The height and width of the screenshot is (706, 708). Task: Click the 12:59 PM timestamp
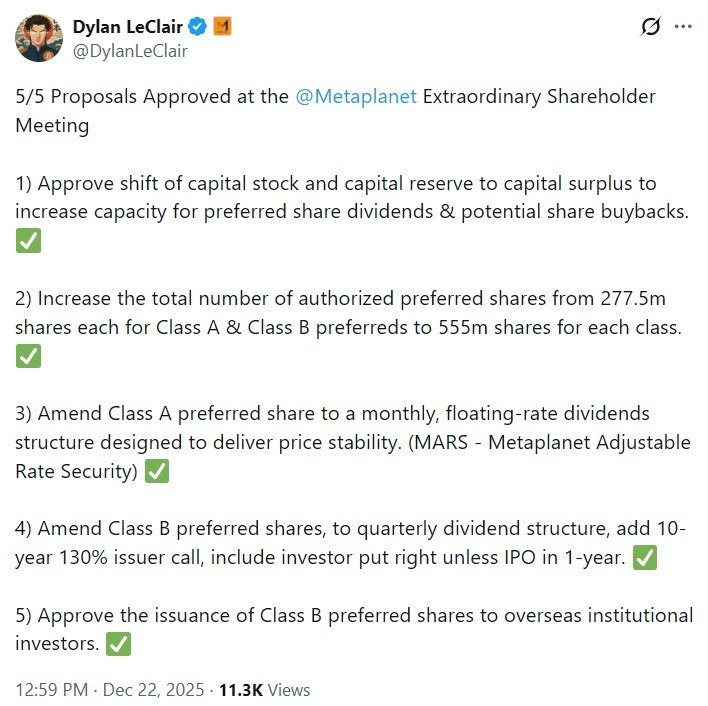click(50, 690)
